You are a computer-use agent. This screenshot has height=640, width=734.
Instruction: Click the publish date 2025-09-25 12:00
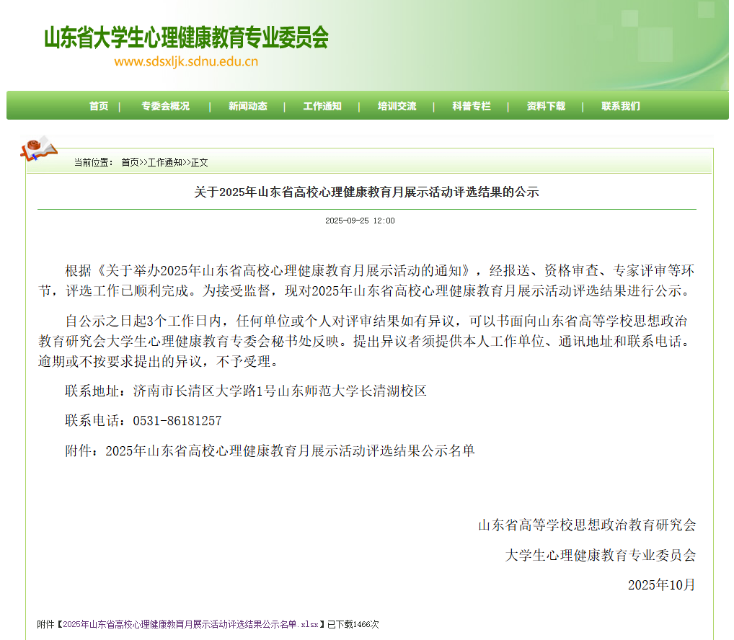(x=360, y=220)
